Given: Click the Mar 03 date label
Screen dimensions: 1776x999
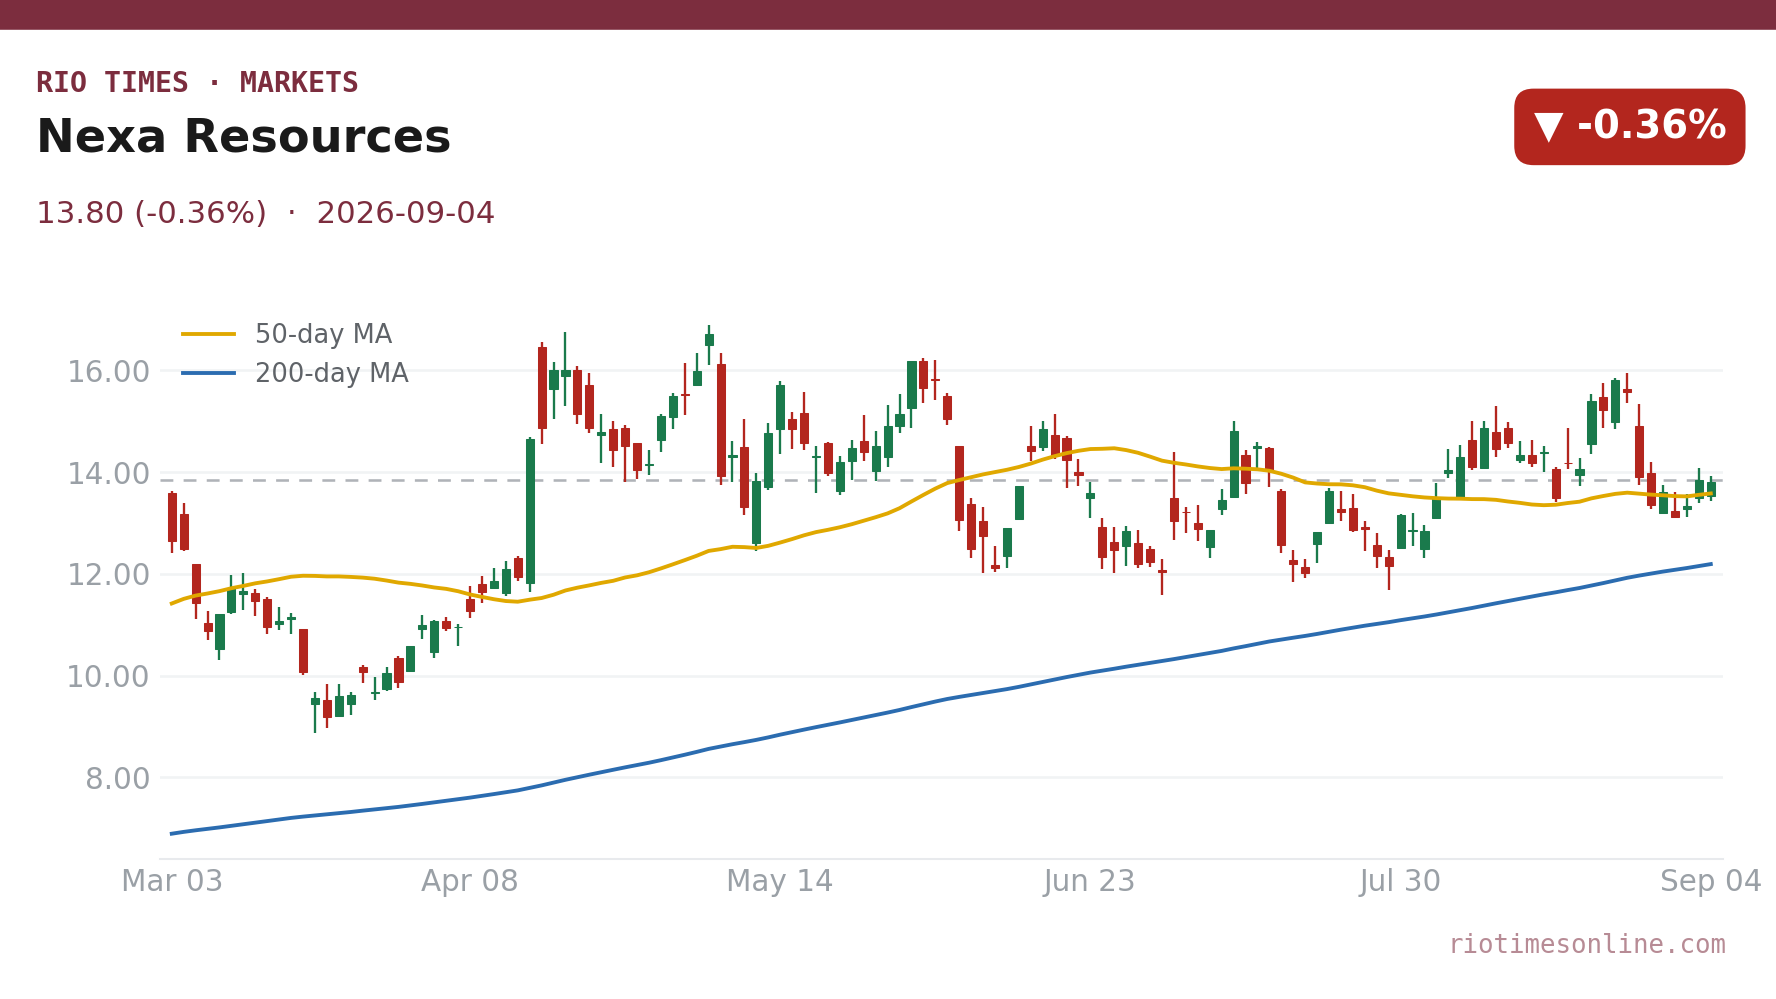Looking at the screenshot, I should (172, 882).
